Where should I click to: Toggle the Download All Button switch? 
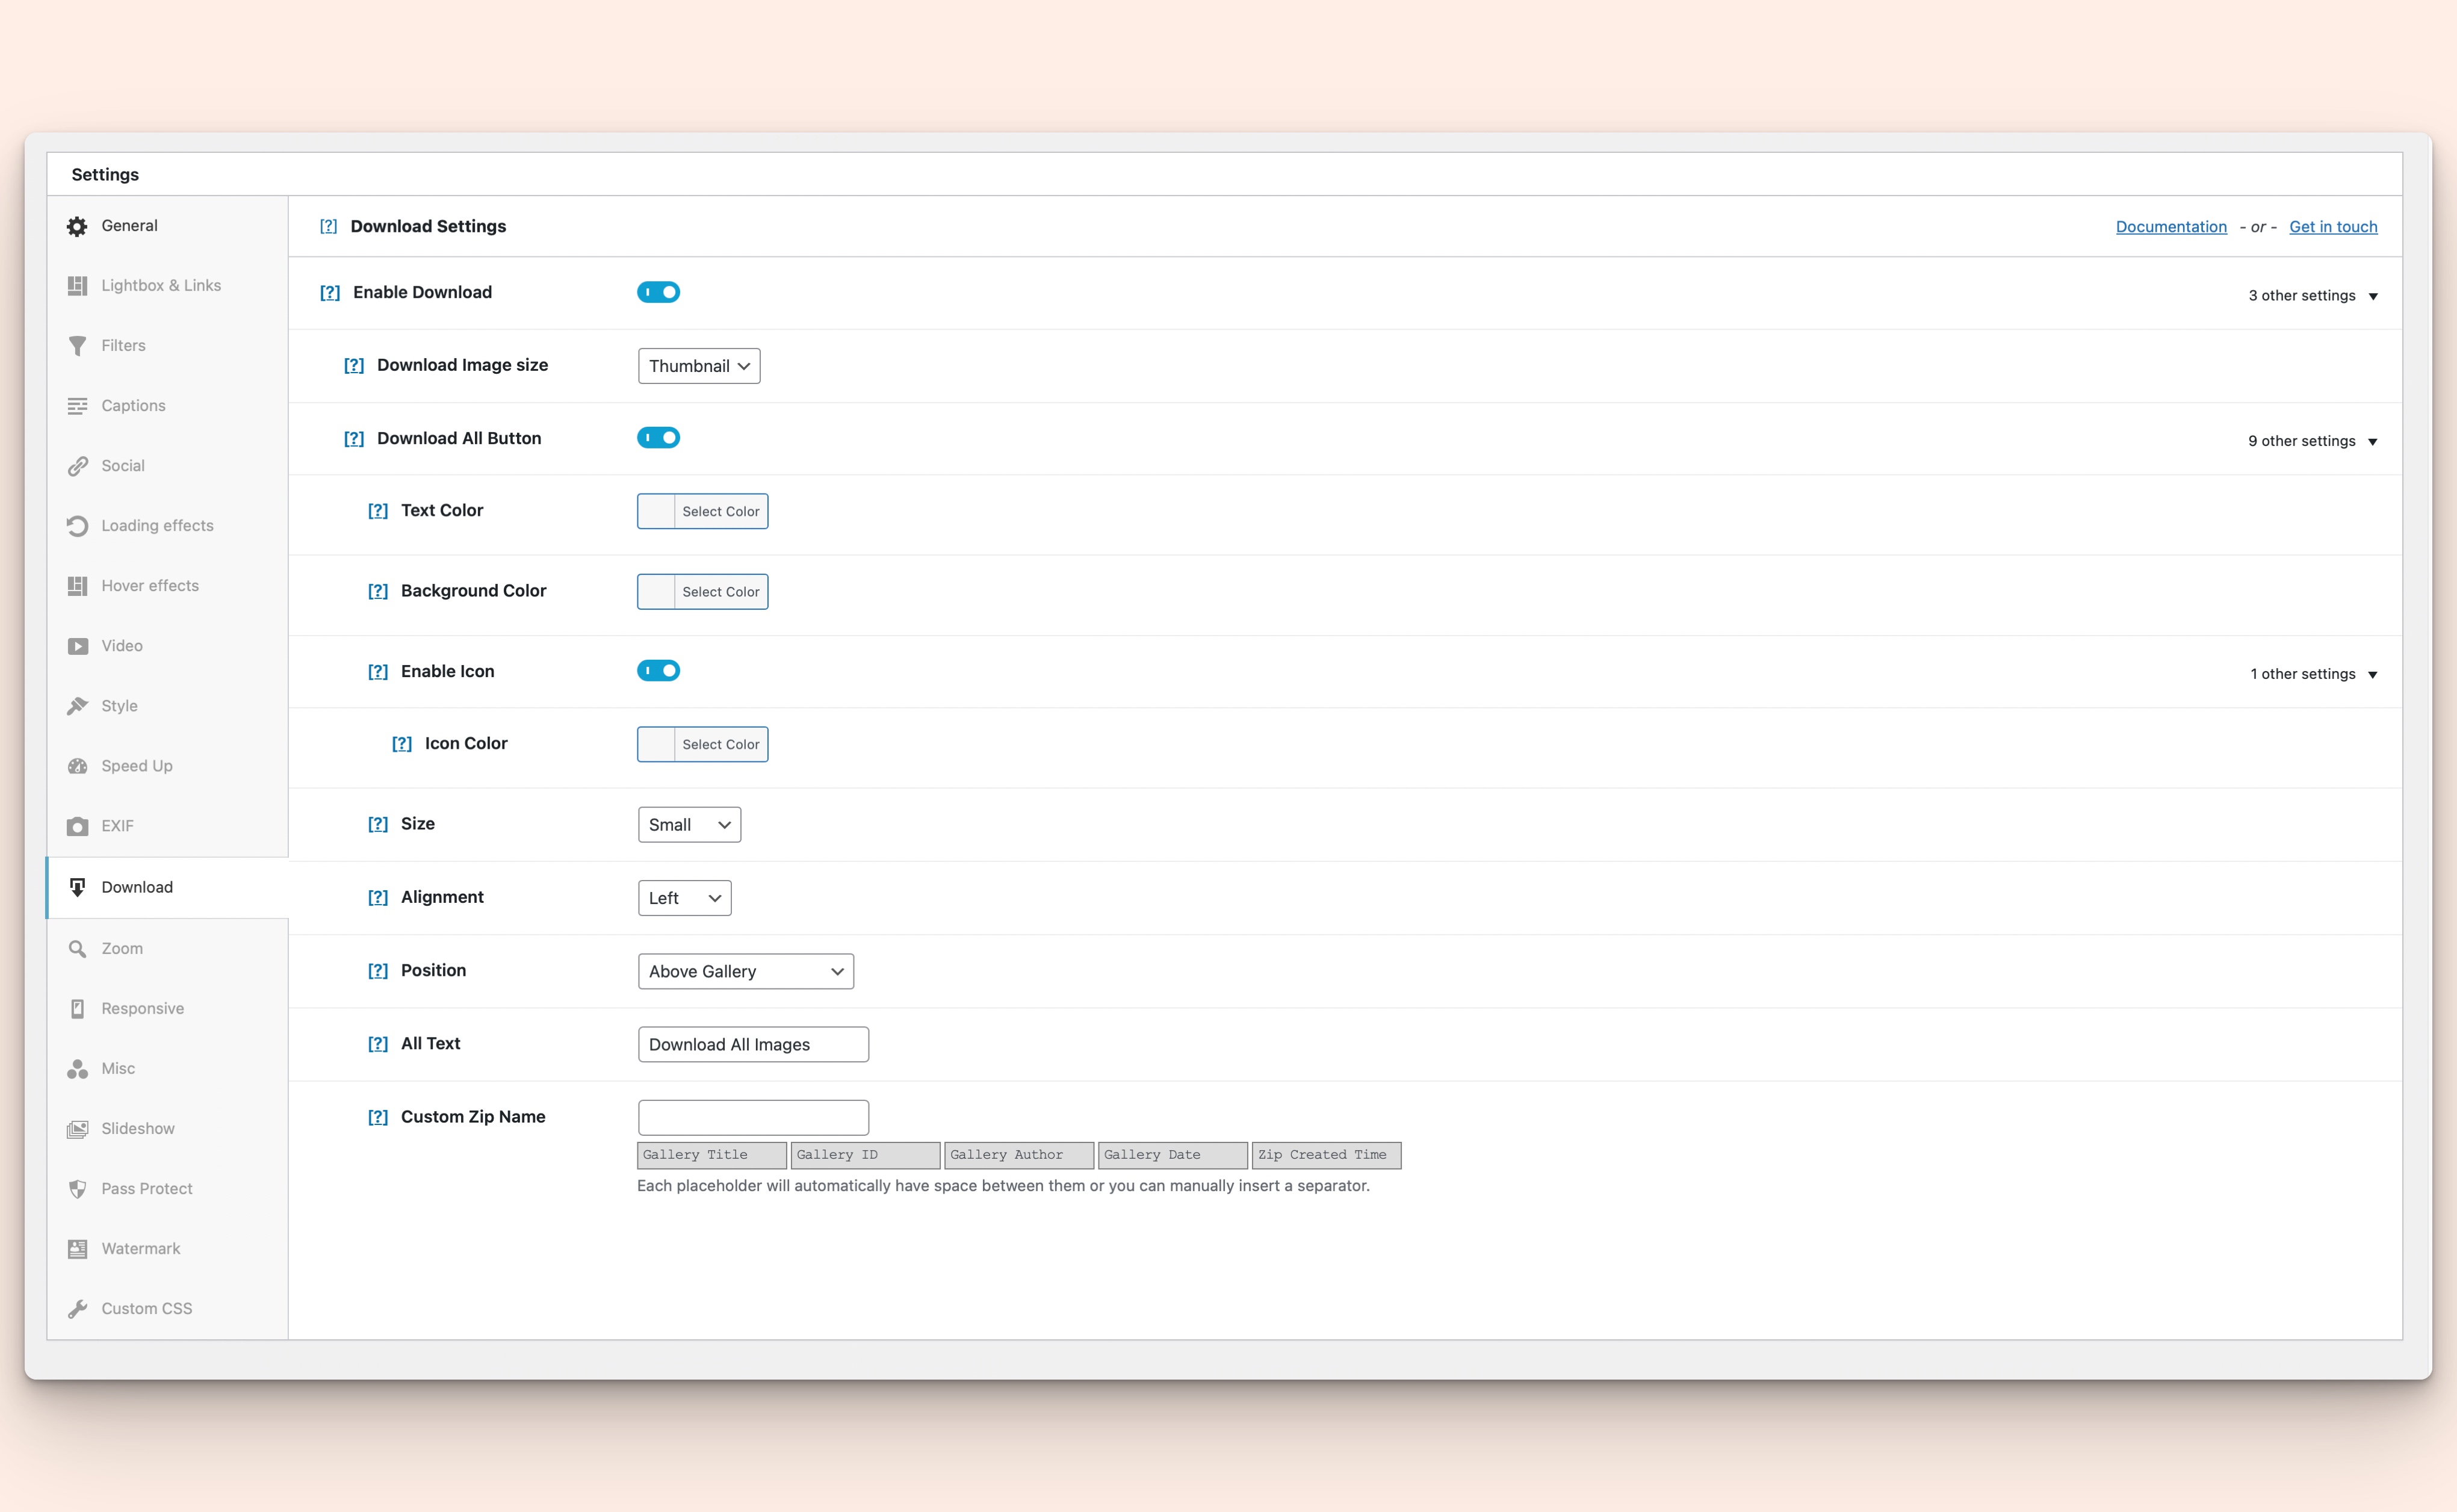[658, 438]
